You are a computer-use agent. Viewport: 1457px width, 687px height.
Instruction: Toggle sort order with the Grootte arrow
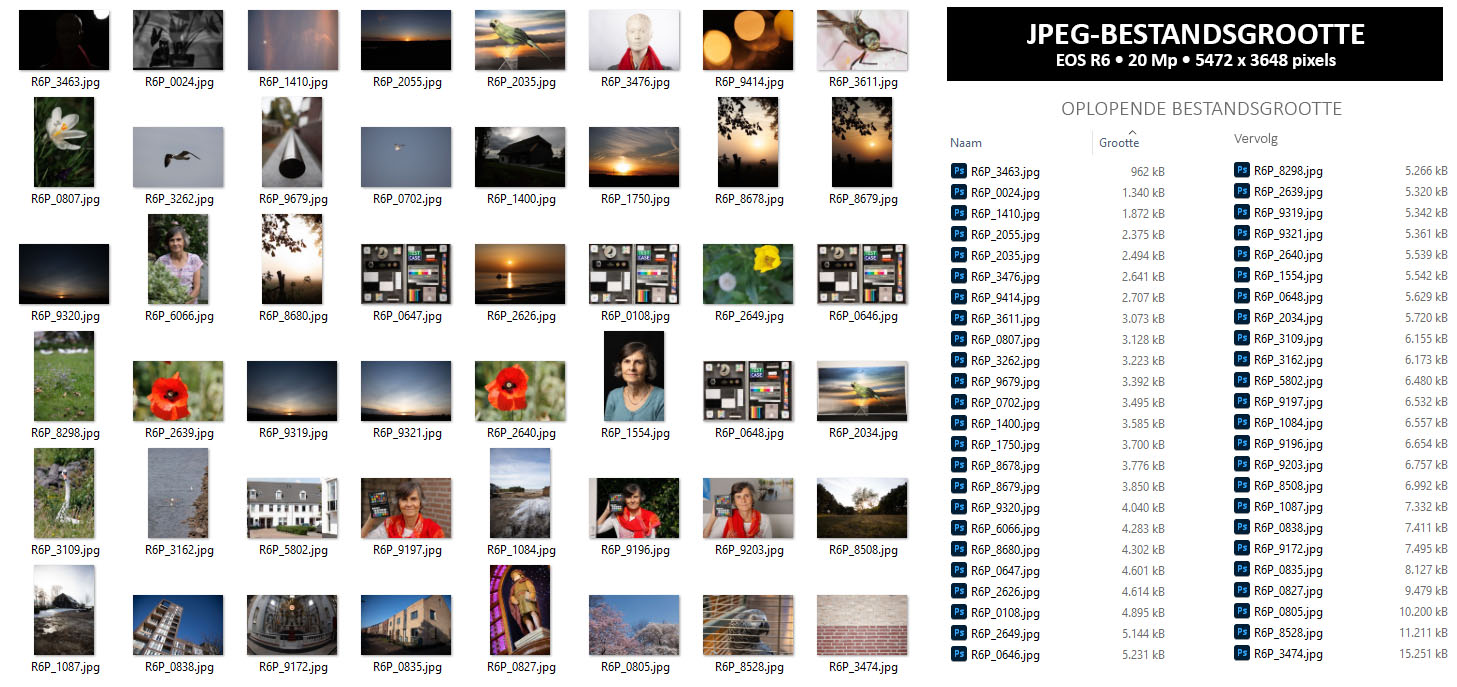click(1132, 131)
